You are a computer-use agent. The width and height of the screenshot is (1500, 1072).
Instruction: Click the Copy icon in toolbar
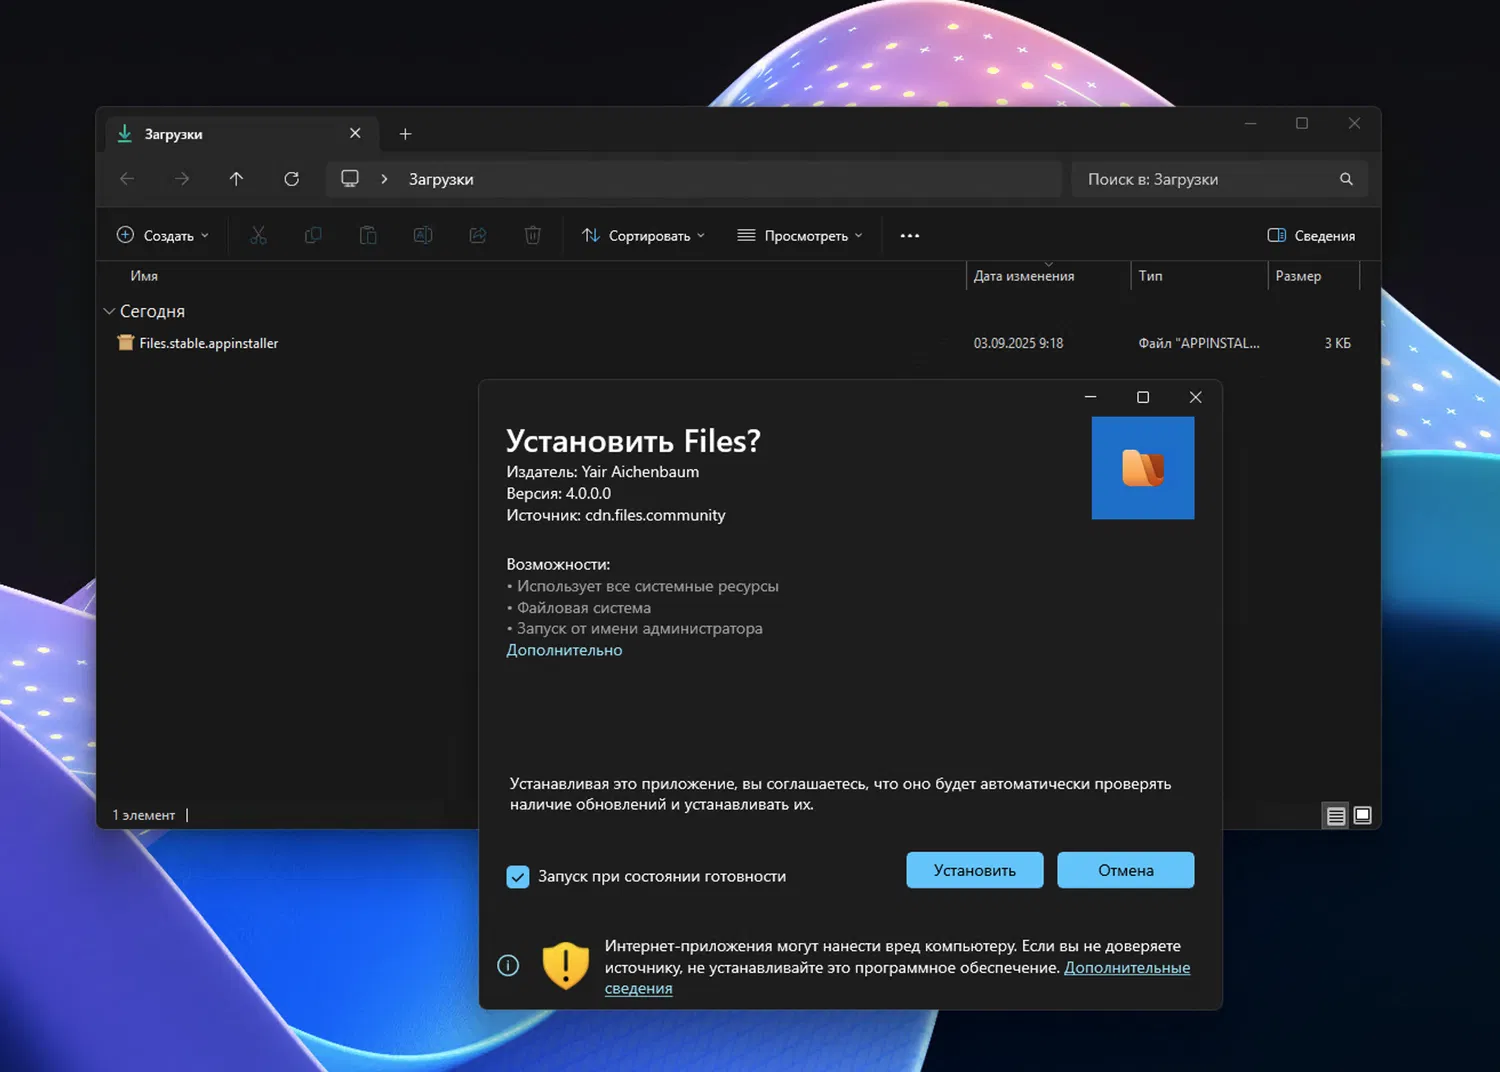pos(313,235)
